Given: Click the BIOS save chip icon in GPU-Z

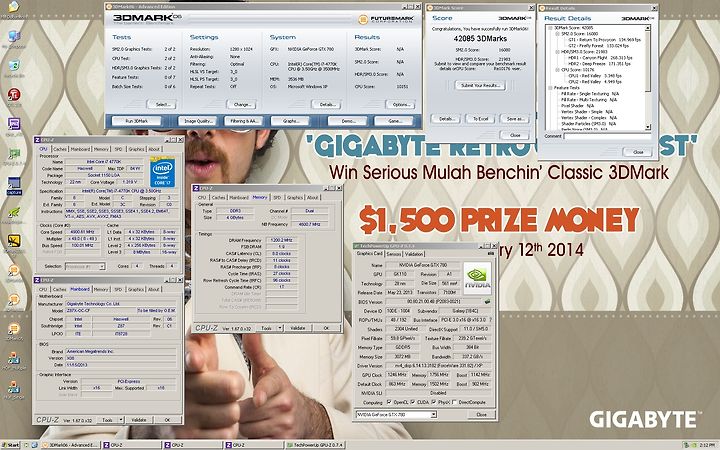Looking at the screenshot, I should point(487,302).
